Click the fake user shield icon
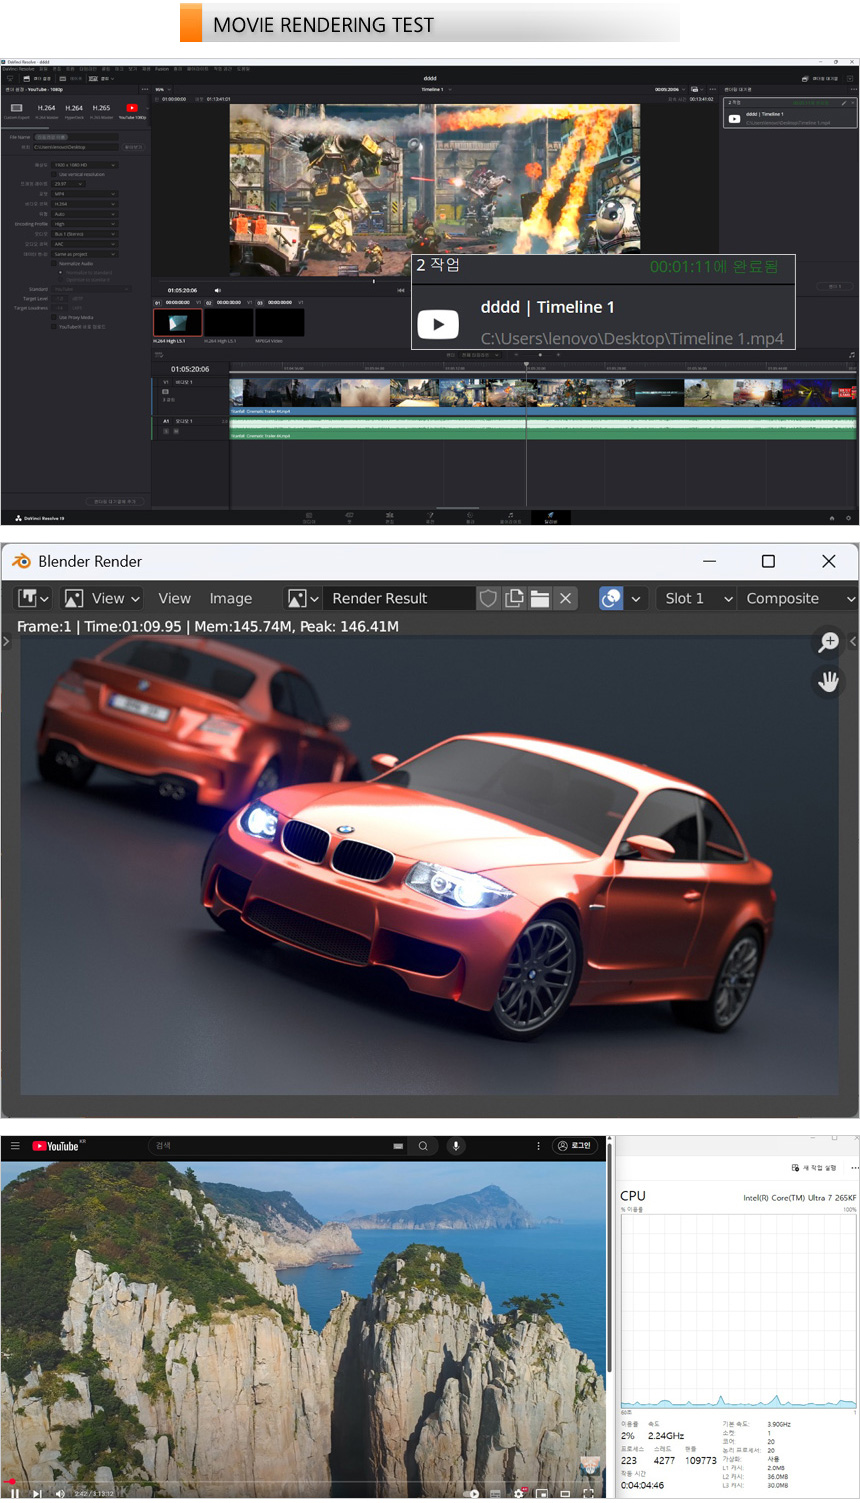 pyautogui.click(x=488, y=598)
